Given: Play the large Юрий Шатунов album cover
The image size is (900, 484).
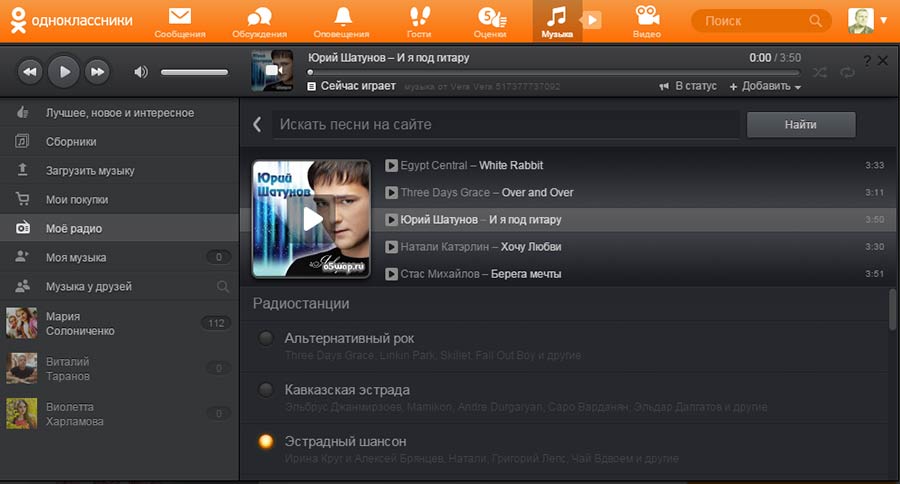Looking at the screenshot, I should (312, 219).
